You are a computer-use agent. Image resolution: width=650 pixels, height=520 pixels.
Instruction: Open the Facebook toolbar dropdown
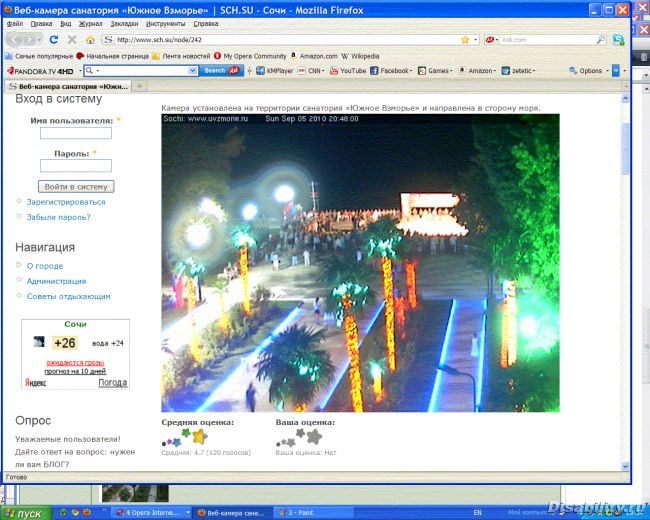pos(396,71)
